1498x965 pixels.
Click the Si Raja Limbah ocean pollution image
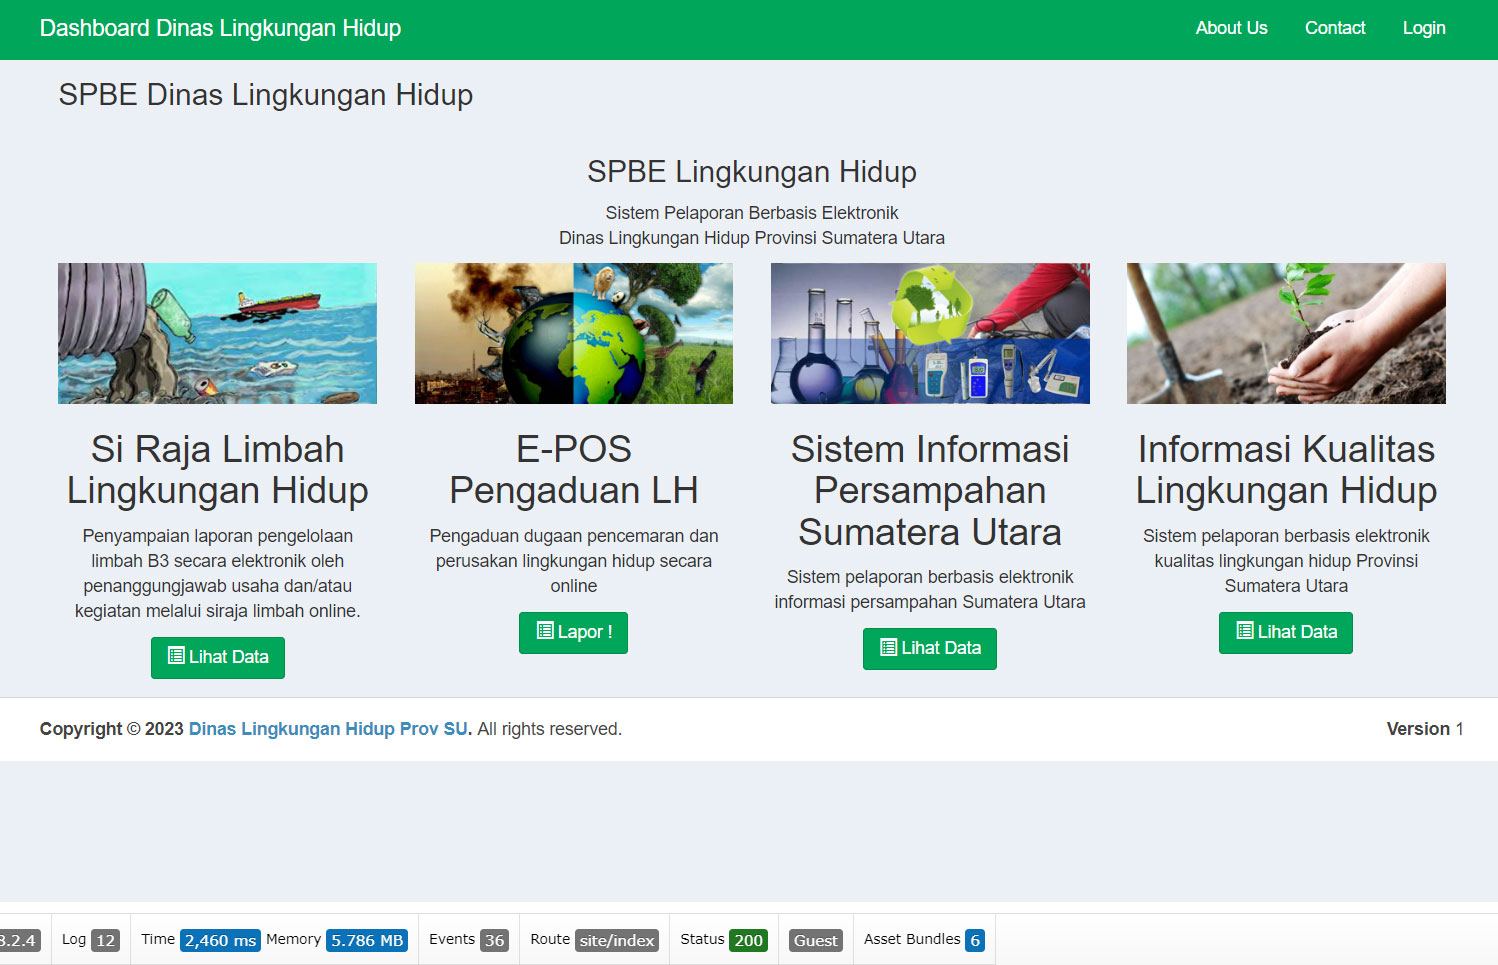coord(217,333)
